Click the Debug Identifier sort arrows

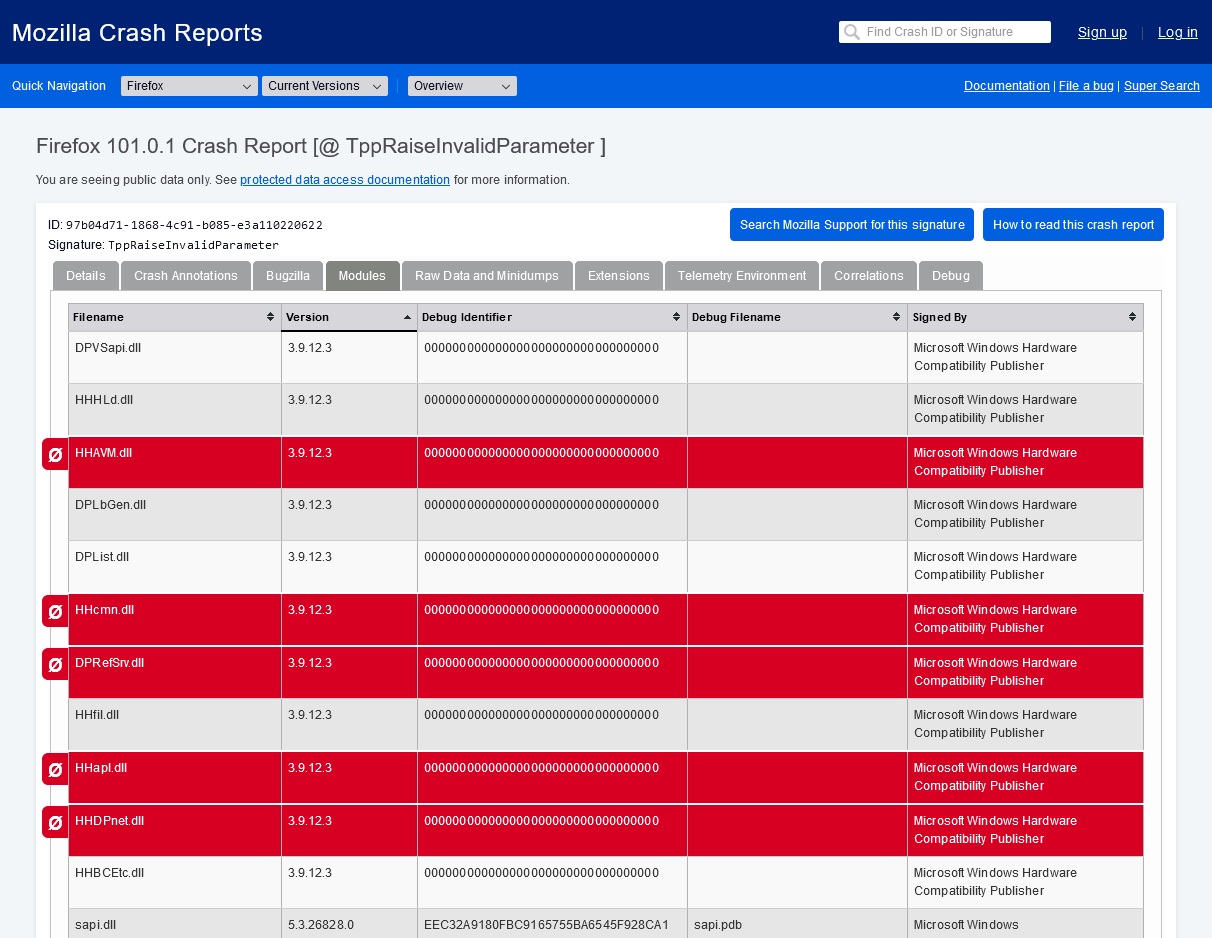676,317
